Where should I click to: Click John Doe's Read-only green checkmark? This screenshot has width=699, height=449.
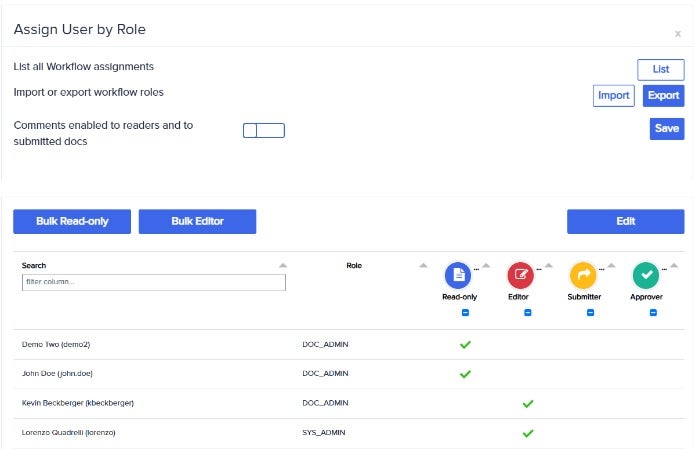tap(465, 374)
